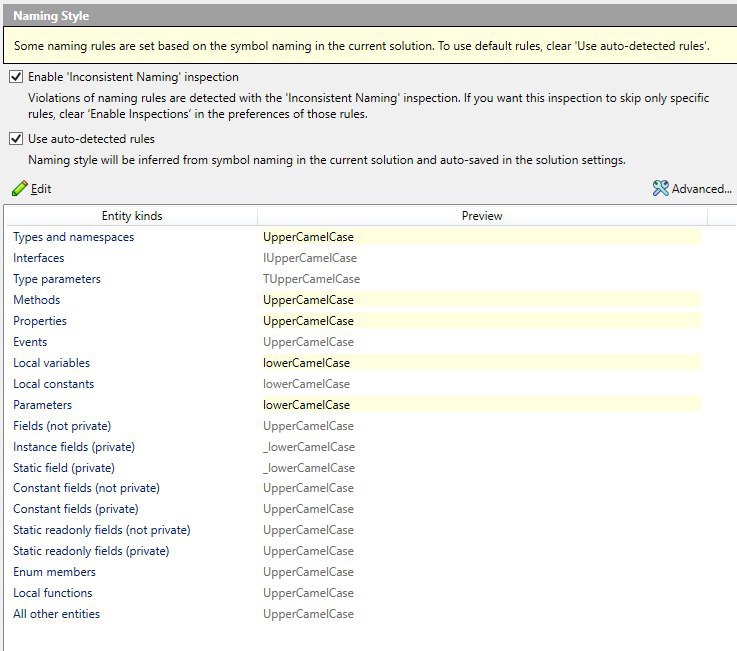The height and width of the screenshot is (651, 737).
Task: Select the Local functions row
Action: [x=54, y=593]
